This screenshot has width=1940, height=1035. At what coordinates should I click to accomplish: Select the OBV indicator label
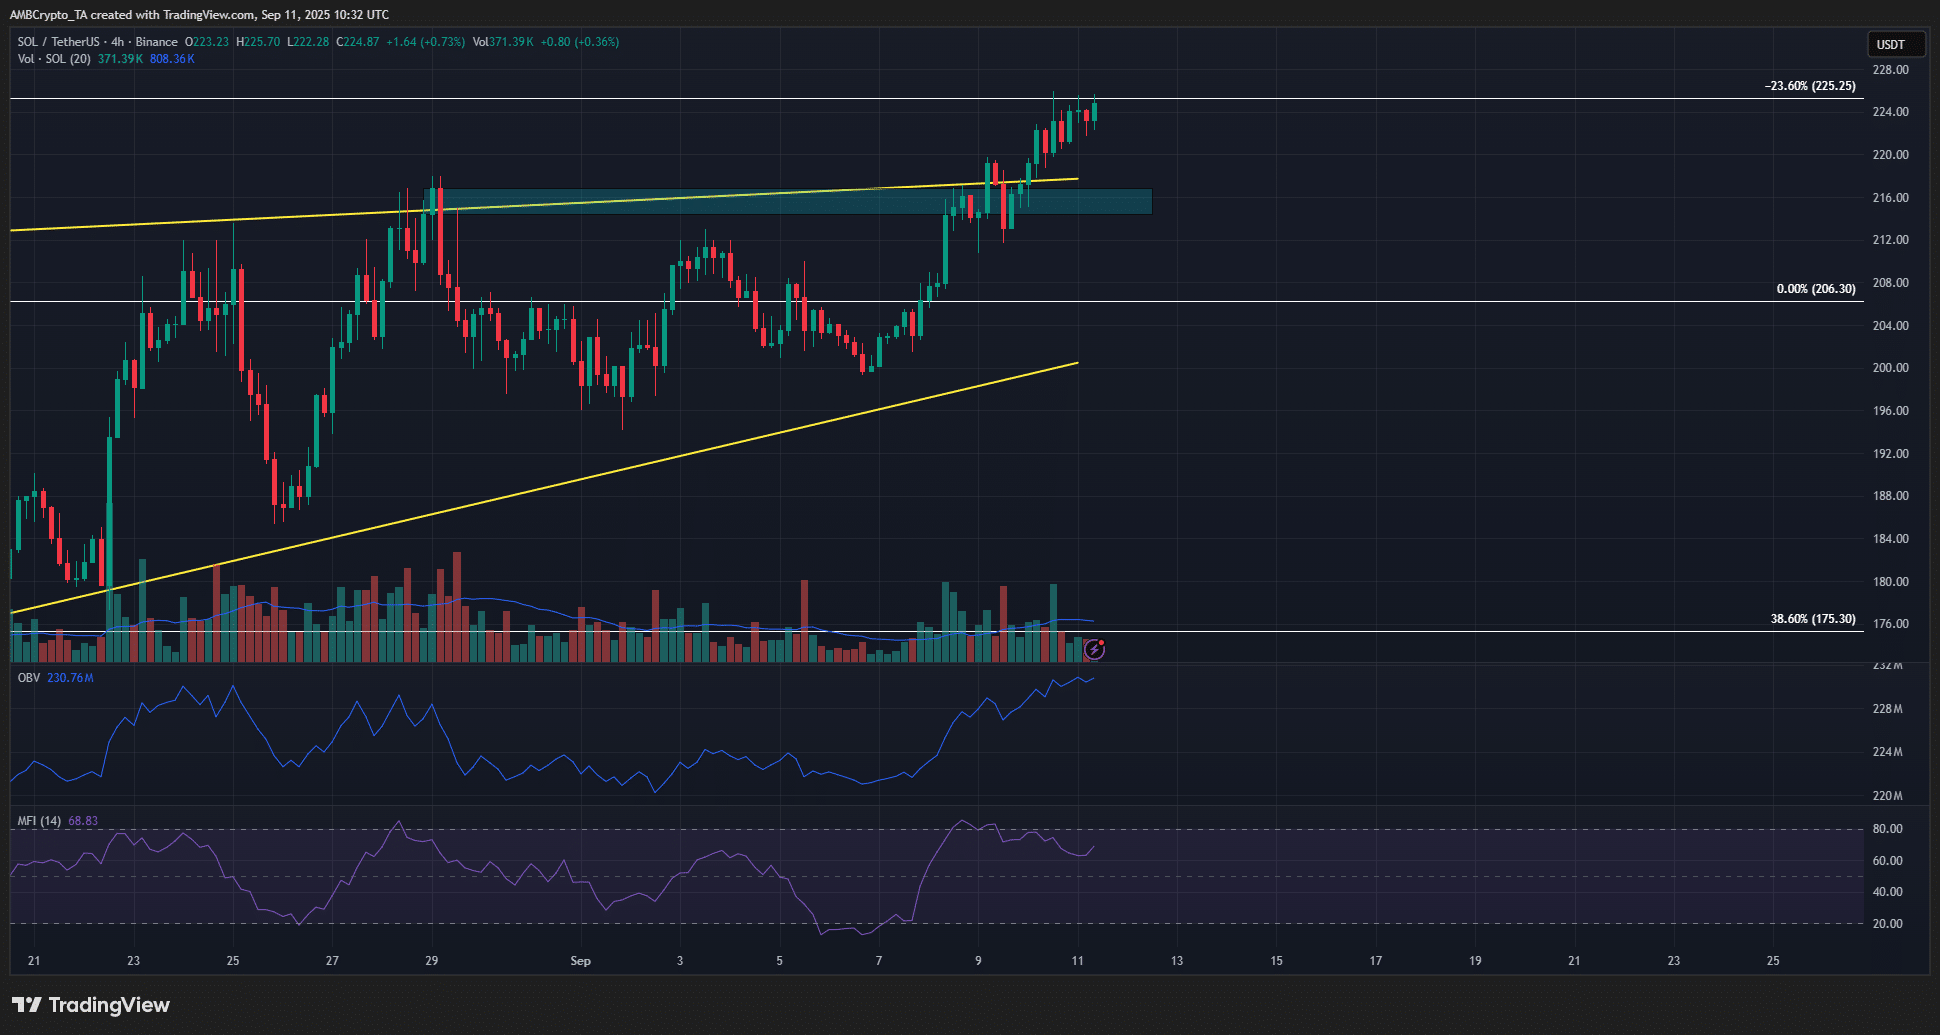click(29, 678)
